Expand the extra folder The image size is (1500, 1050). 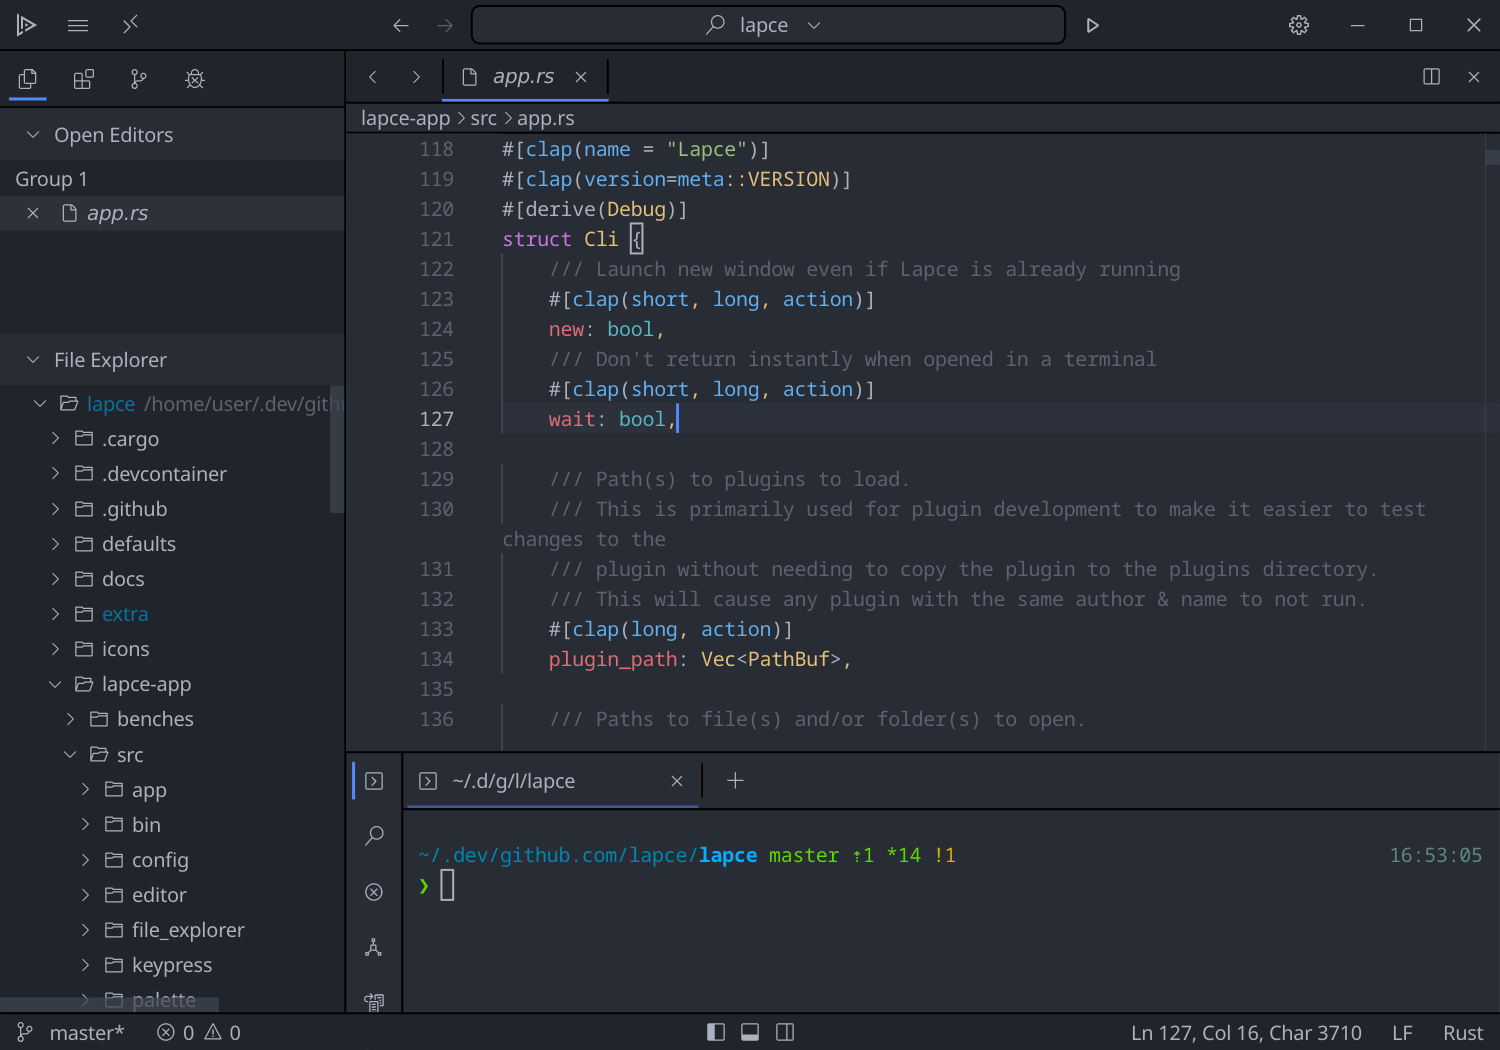55,614
